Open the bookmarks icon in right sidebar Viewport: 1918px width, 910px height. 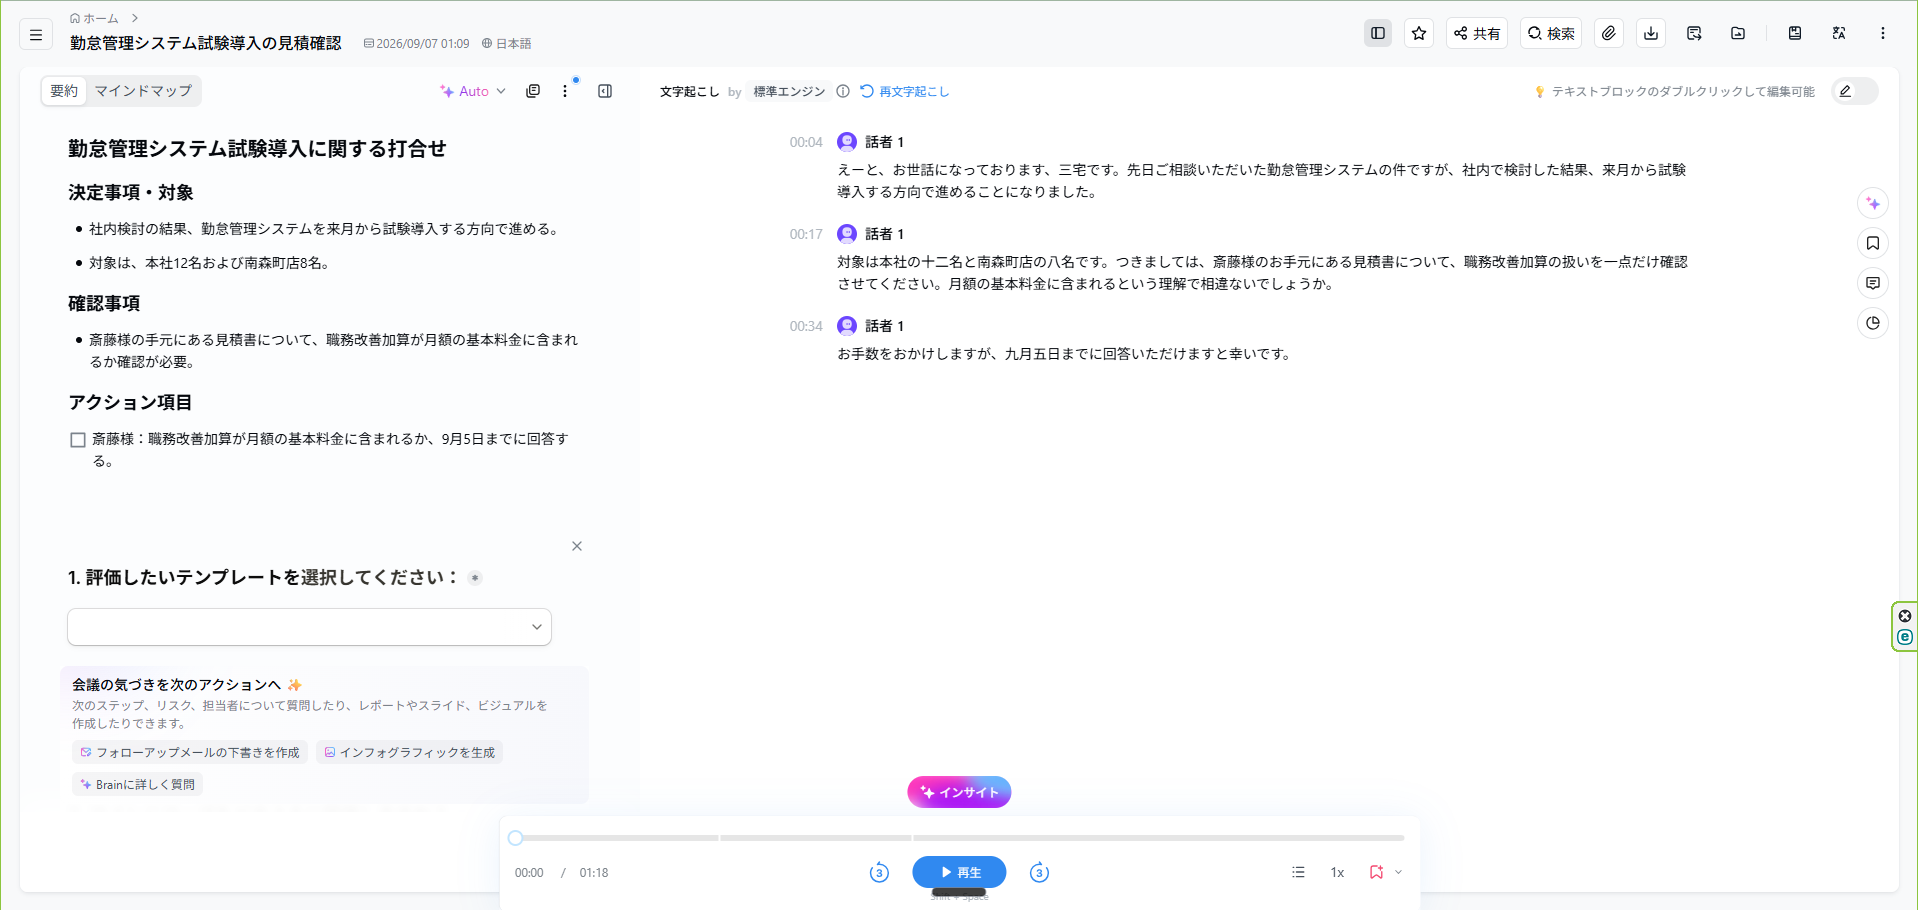[x=1873, y=243]
